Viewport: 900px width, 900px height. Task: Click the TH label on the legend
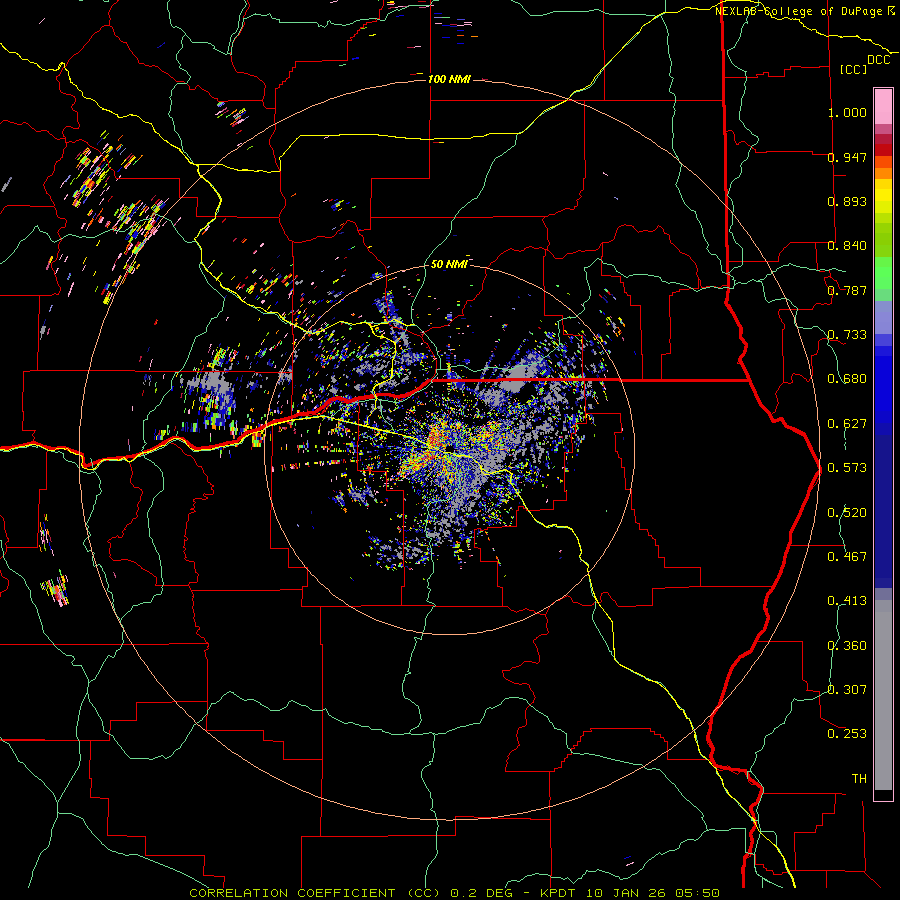[859, 779]
